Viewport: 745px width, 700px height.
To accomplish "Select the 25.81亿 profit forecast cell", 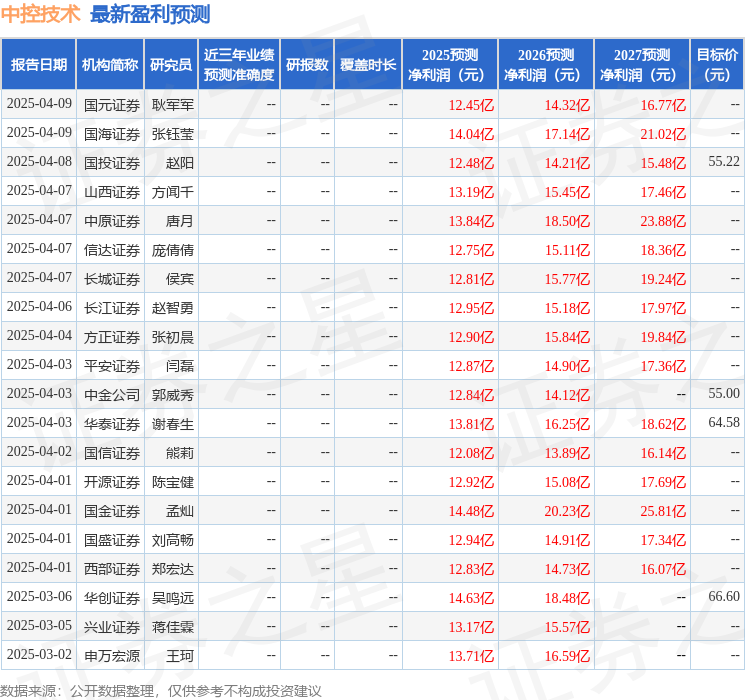I will pos(662,511).
